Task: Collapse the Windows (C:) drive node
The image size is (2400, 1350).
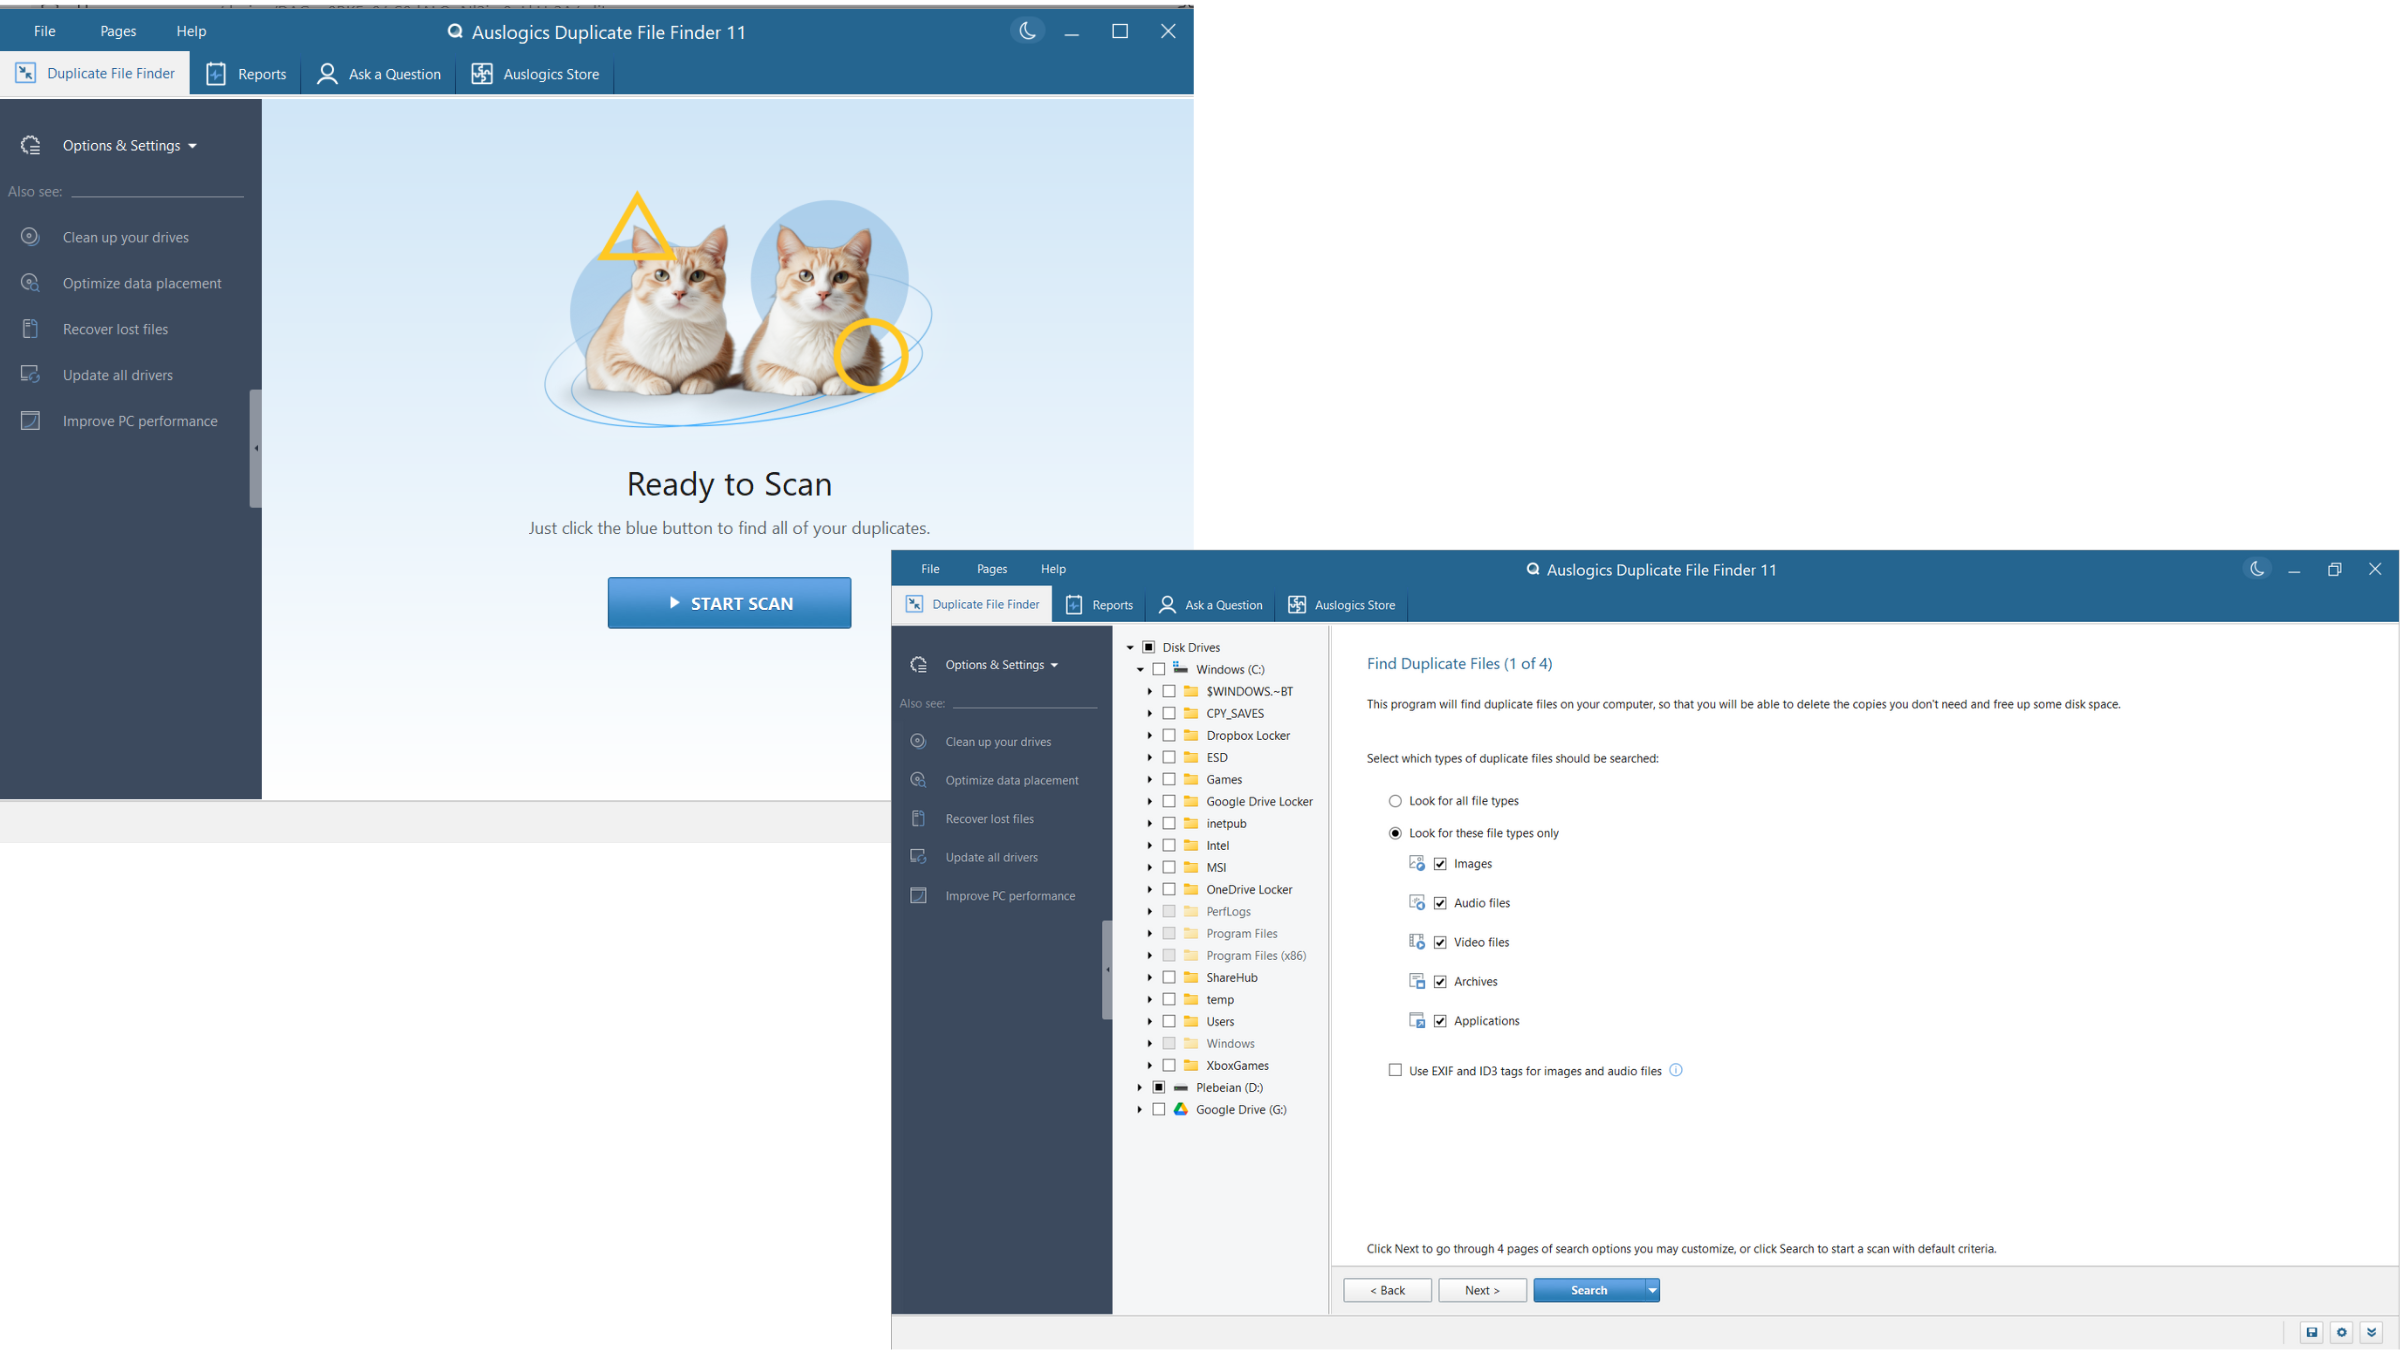Action: tap(1139, 669)
